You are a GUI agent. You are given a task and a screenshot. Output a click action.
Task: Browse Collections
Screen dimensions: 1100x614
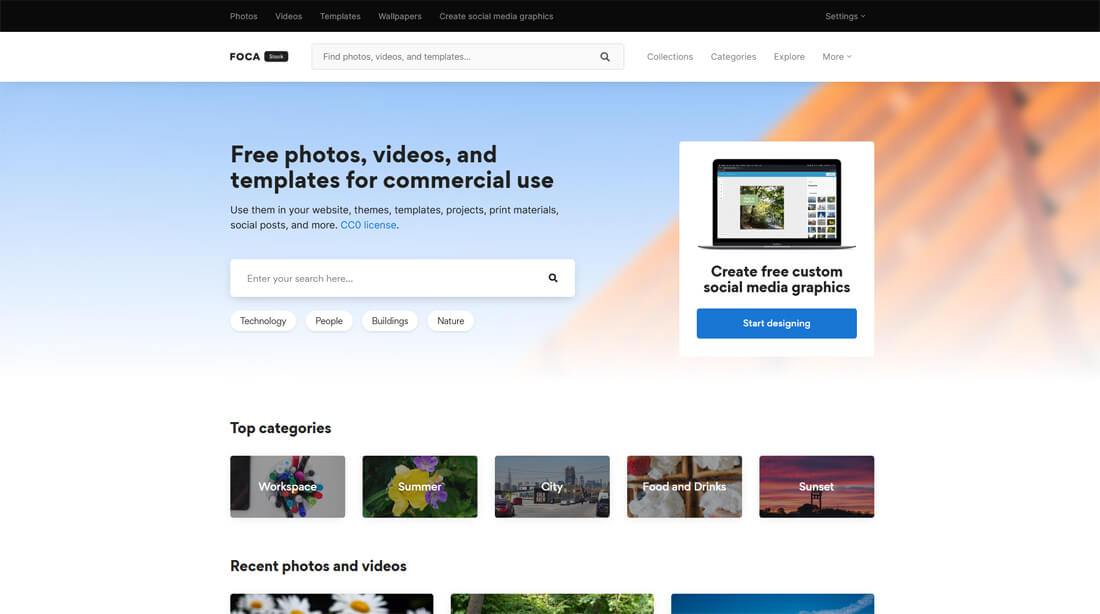tap(669, 57)
